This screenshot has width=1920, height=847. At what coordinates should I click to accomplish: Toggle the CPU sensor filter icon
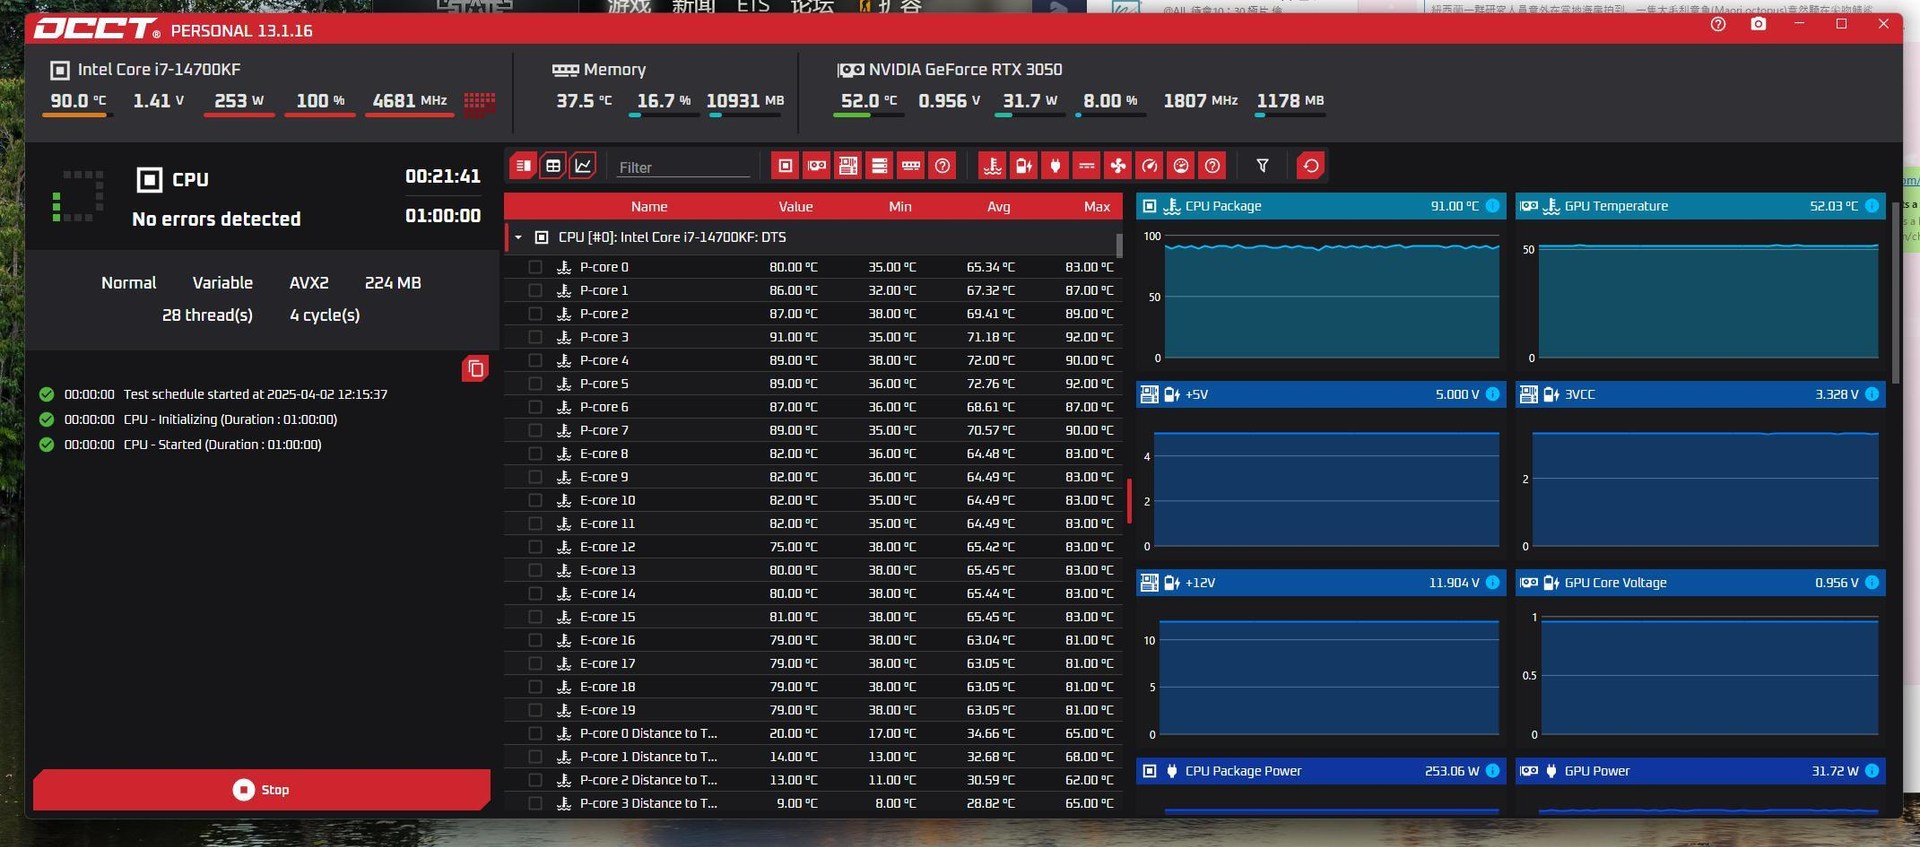click(x=785, y=166)
